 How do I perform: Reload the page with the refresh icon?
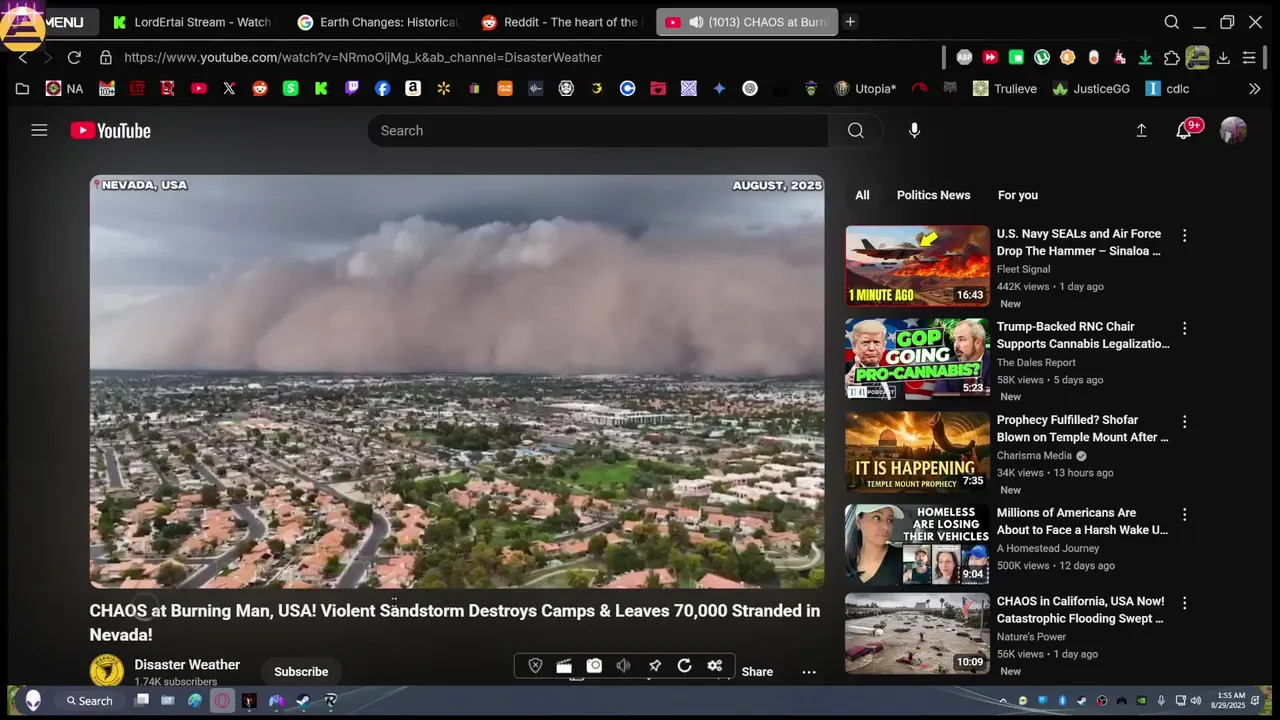pyautogui.click(x=74, y=57)
